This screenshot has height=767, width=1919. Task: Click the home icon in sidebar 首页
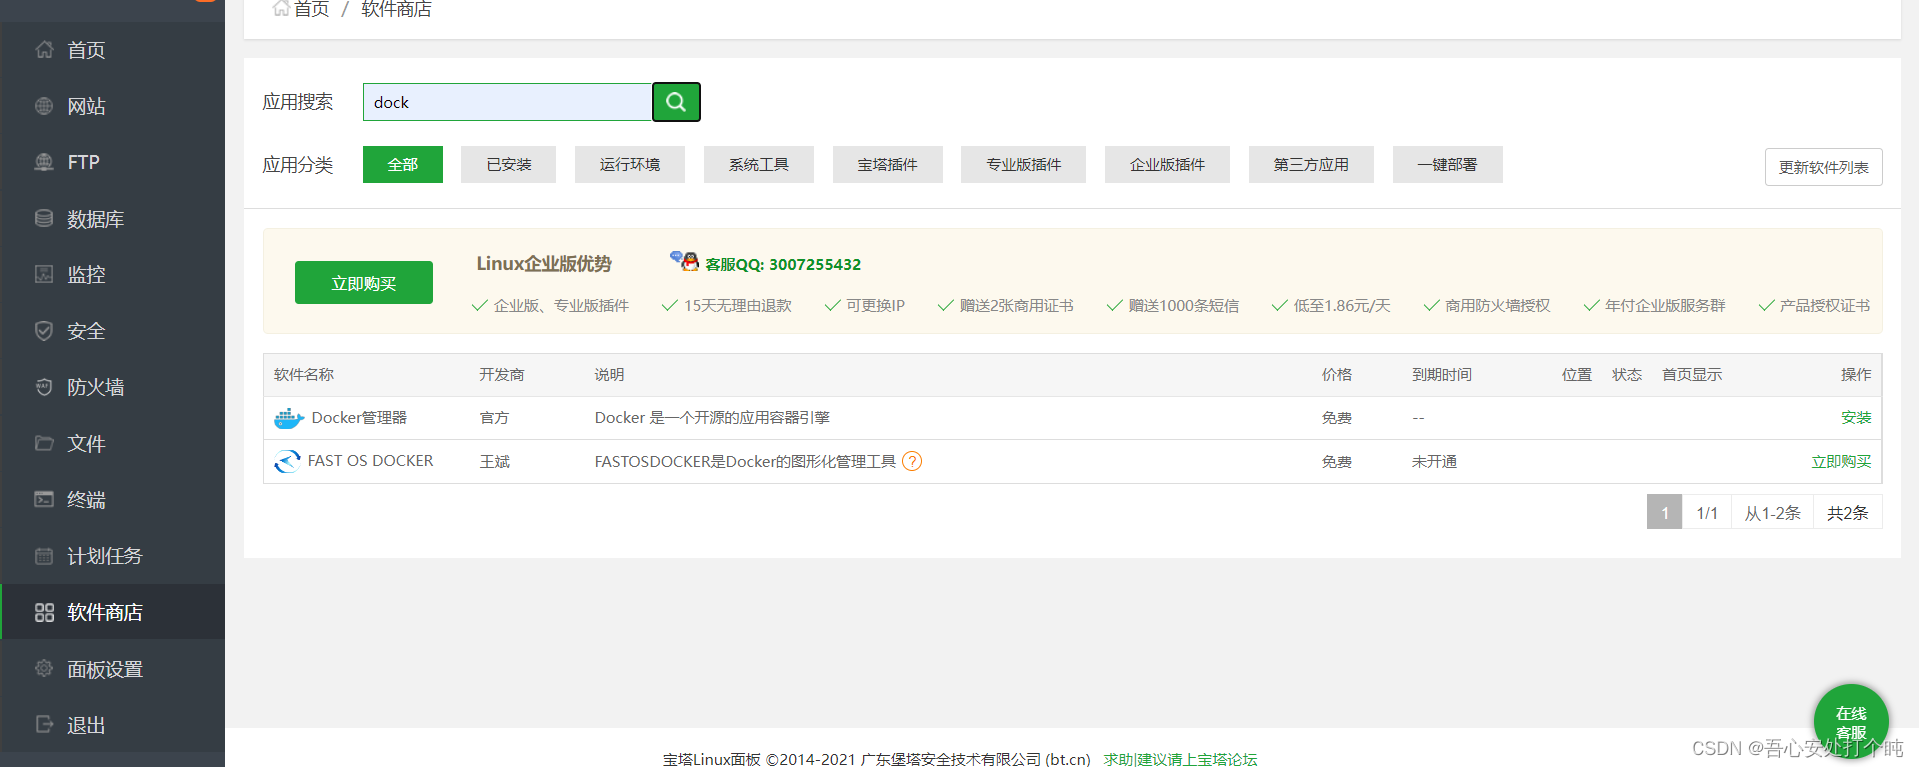[44, 49]
